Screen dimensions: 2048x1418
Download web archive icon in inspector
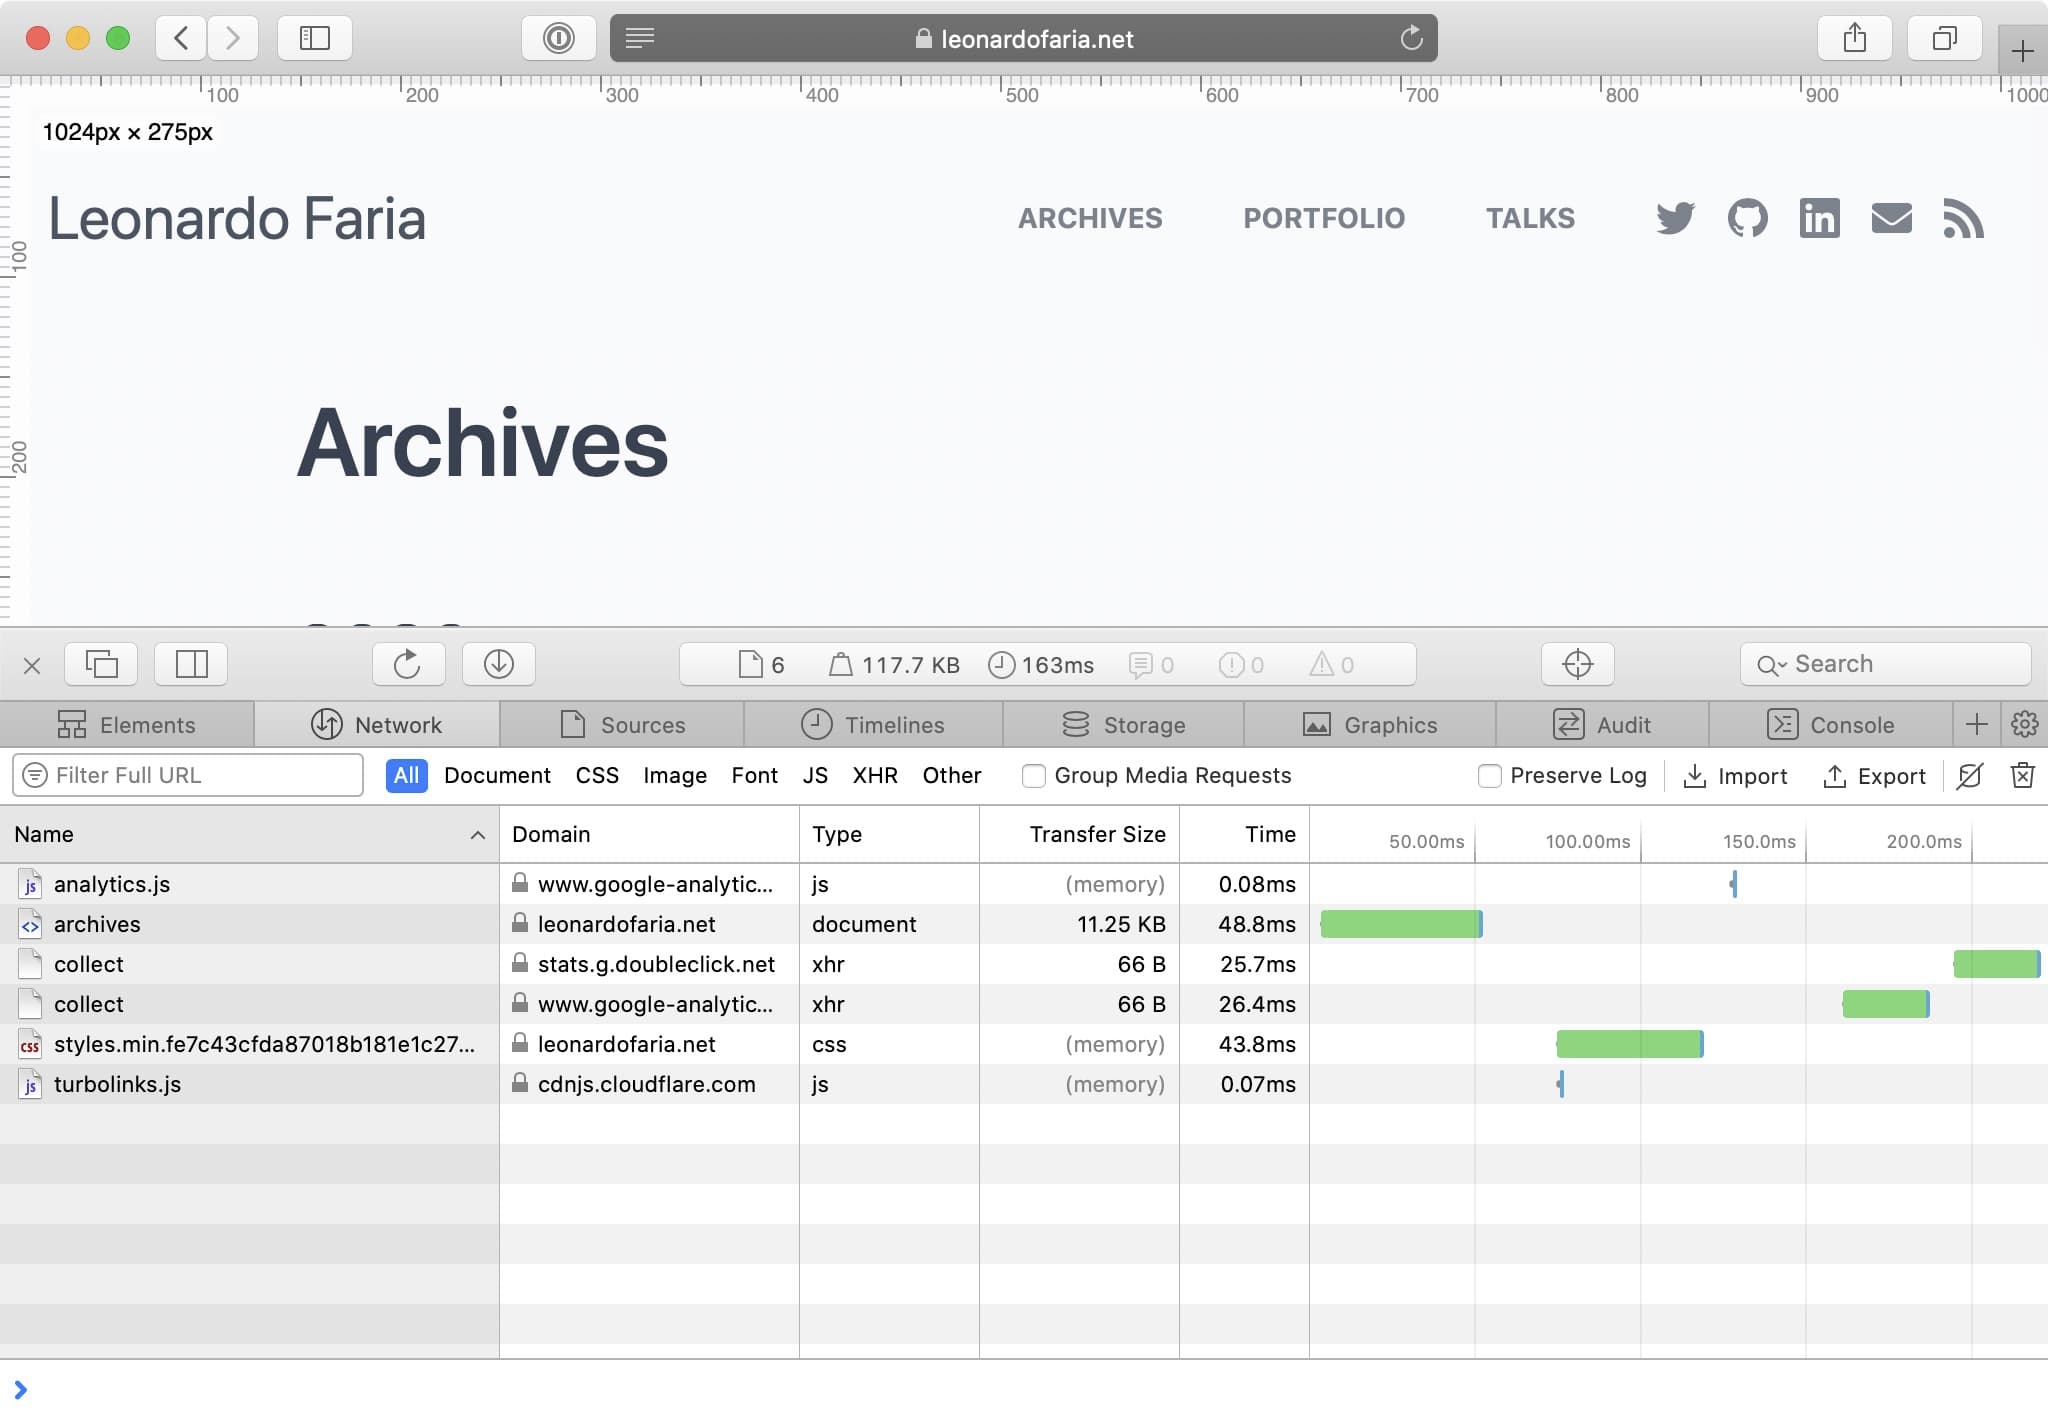pyautogui.click(x=498, y=664)
